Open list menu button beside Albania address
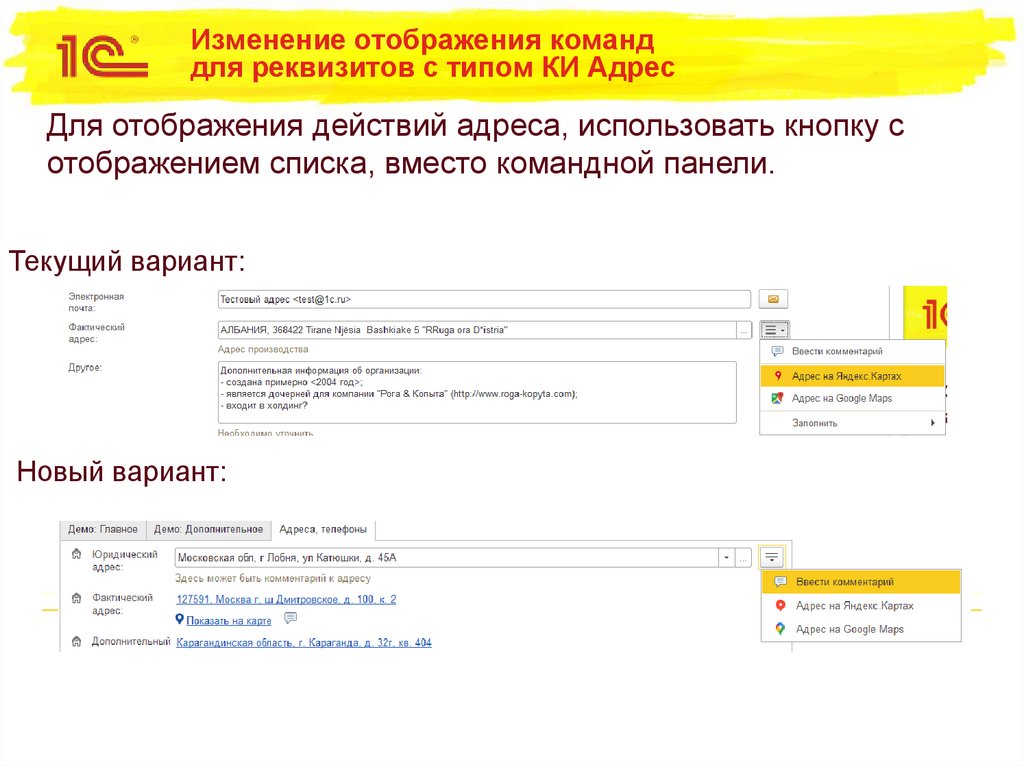The height and width of the screenshot is (767, 1024). tap(775, 330)
